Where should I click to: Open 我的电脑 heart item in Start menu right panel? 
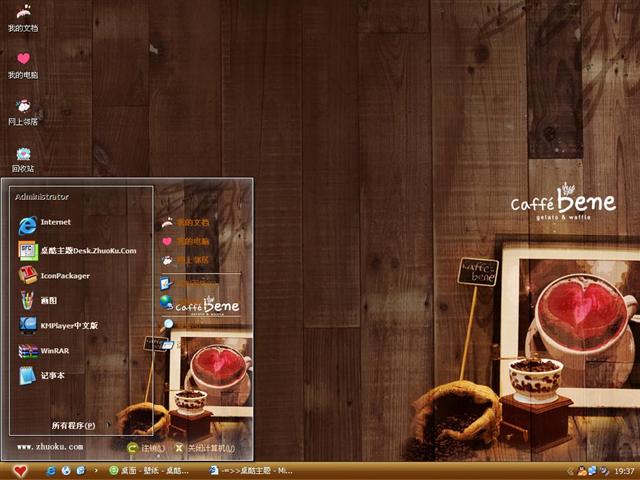(186, 241)
